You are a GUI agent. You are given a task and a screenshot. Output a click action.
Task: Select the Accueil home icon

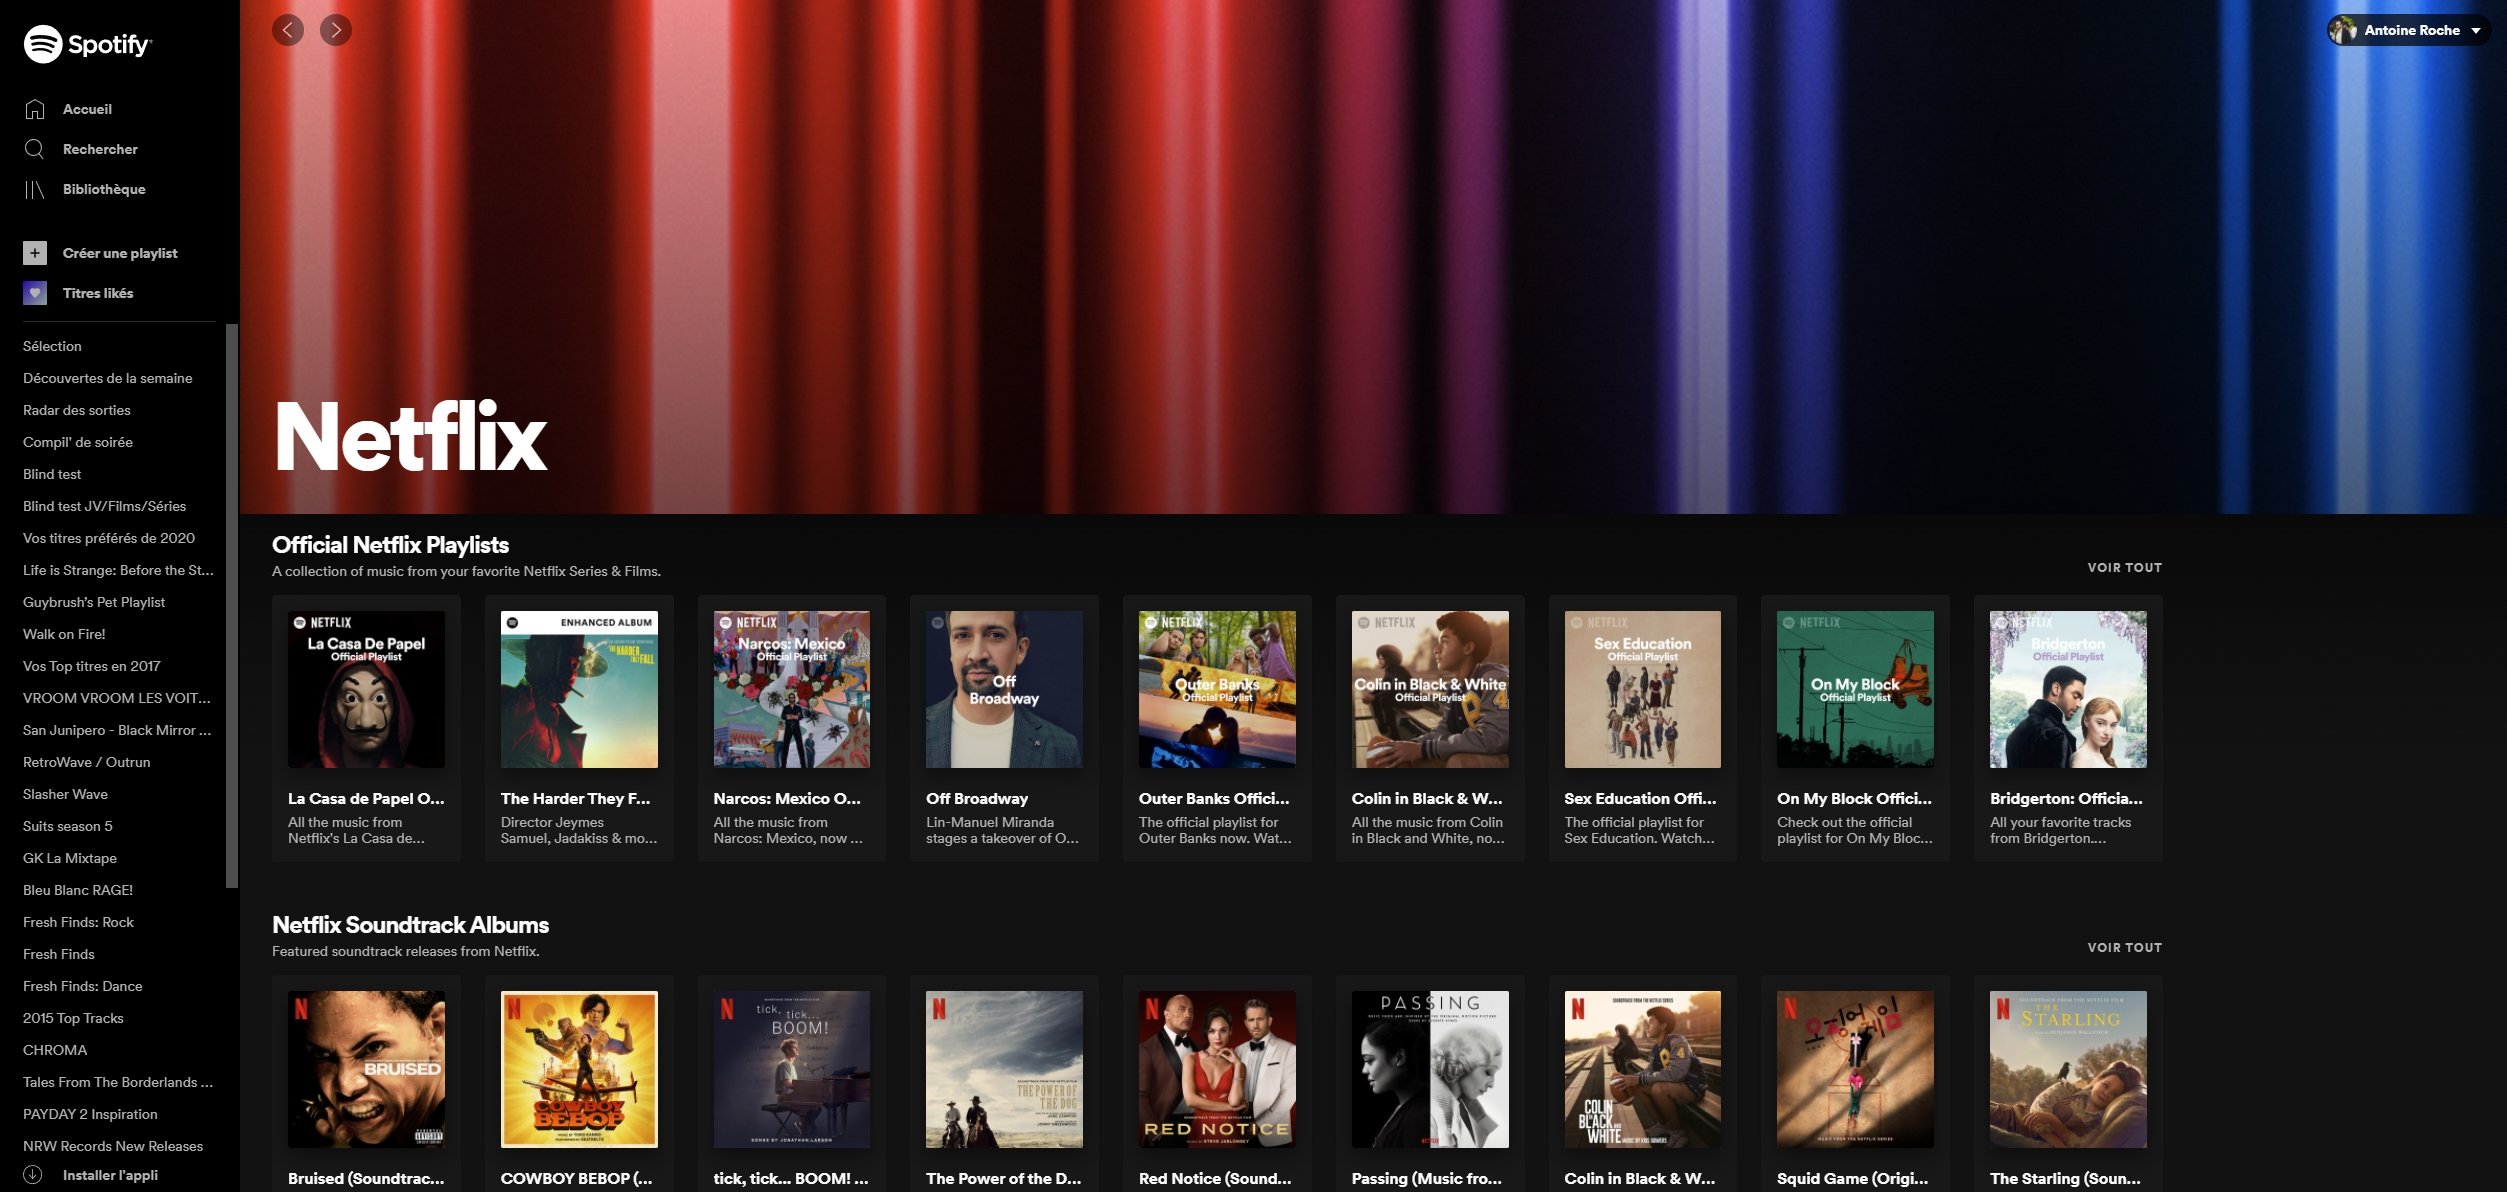click(35, 108)
